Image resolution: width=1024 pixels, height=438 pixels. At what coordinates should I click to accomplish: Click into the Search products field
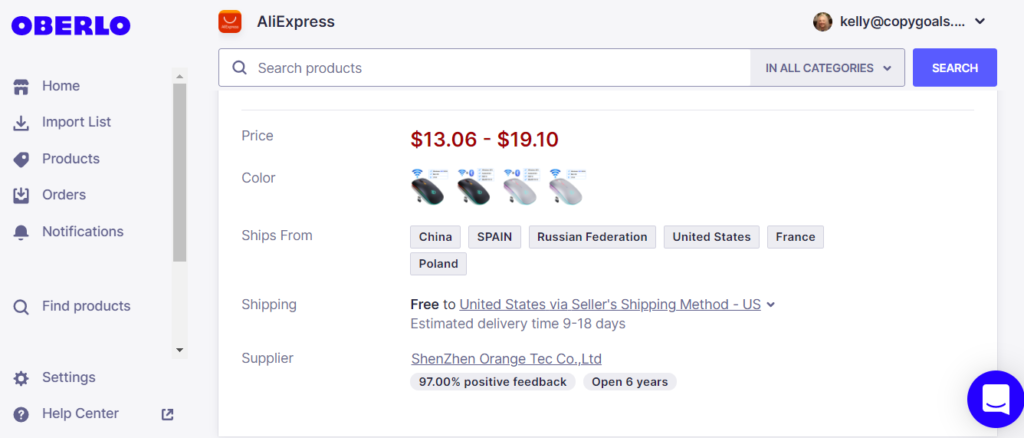click(490, 68)
